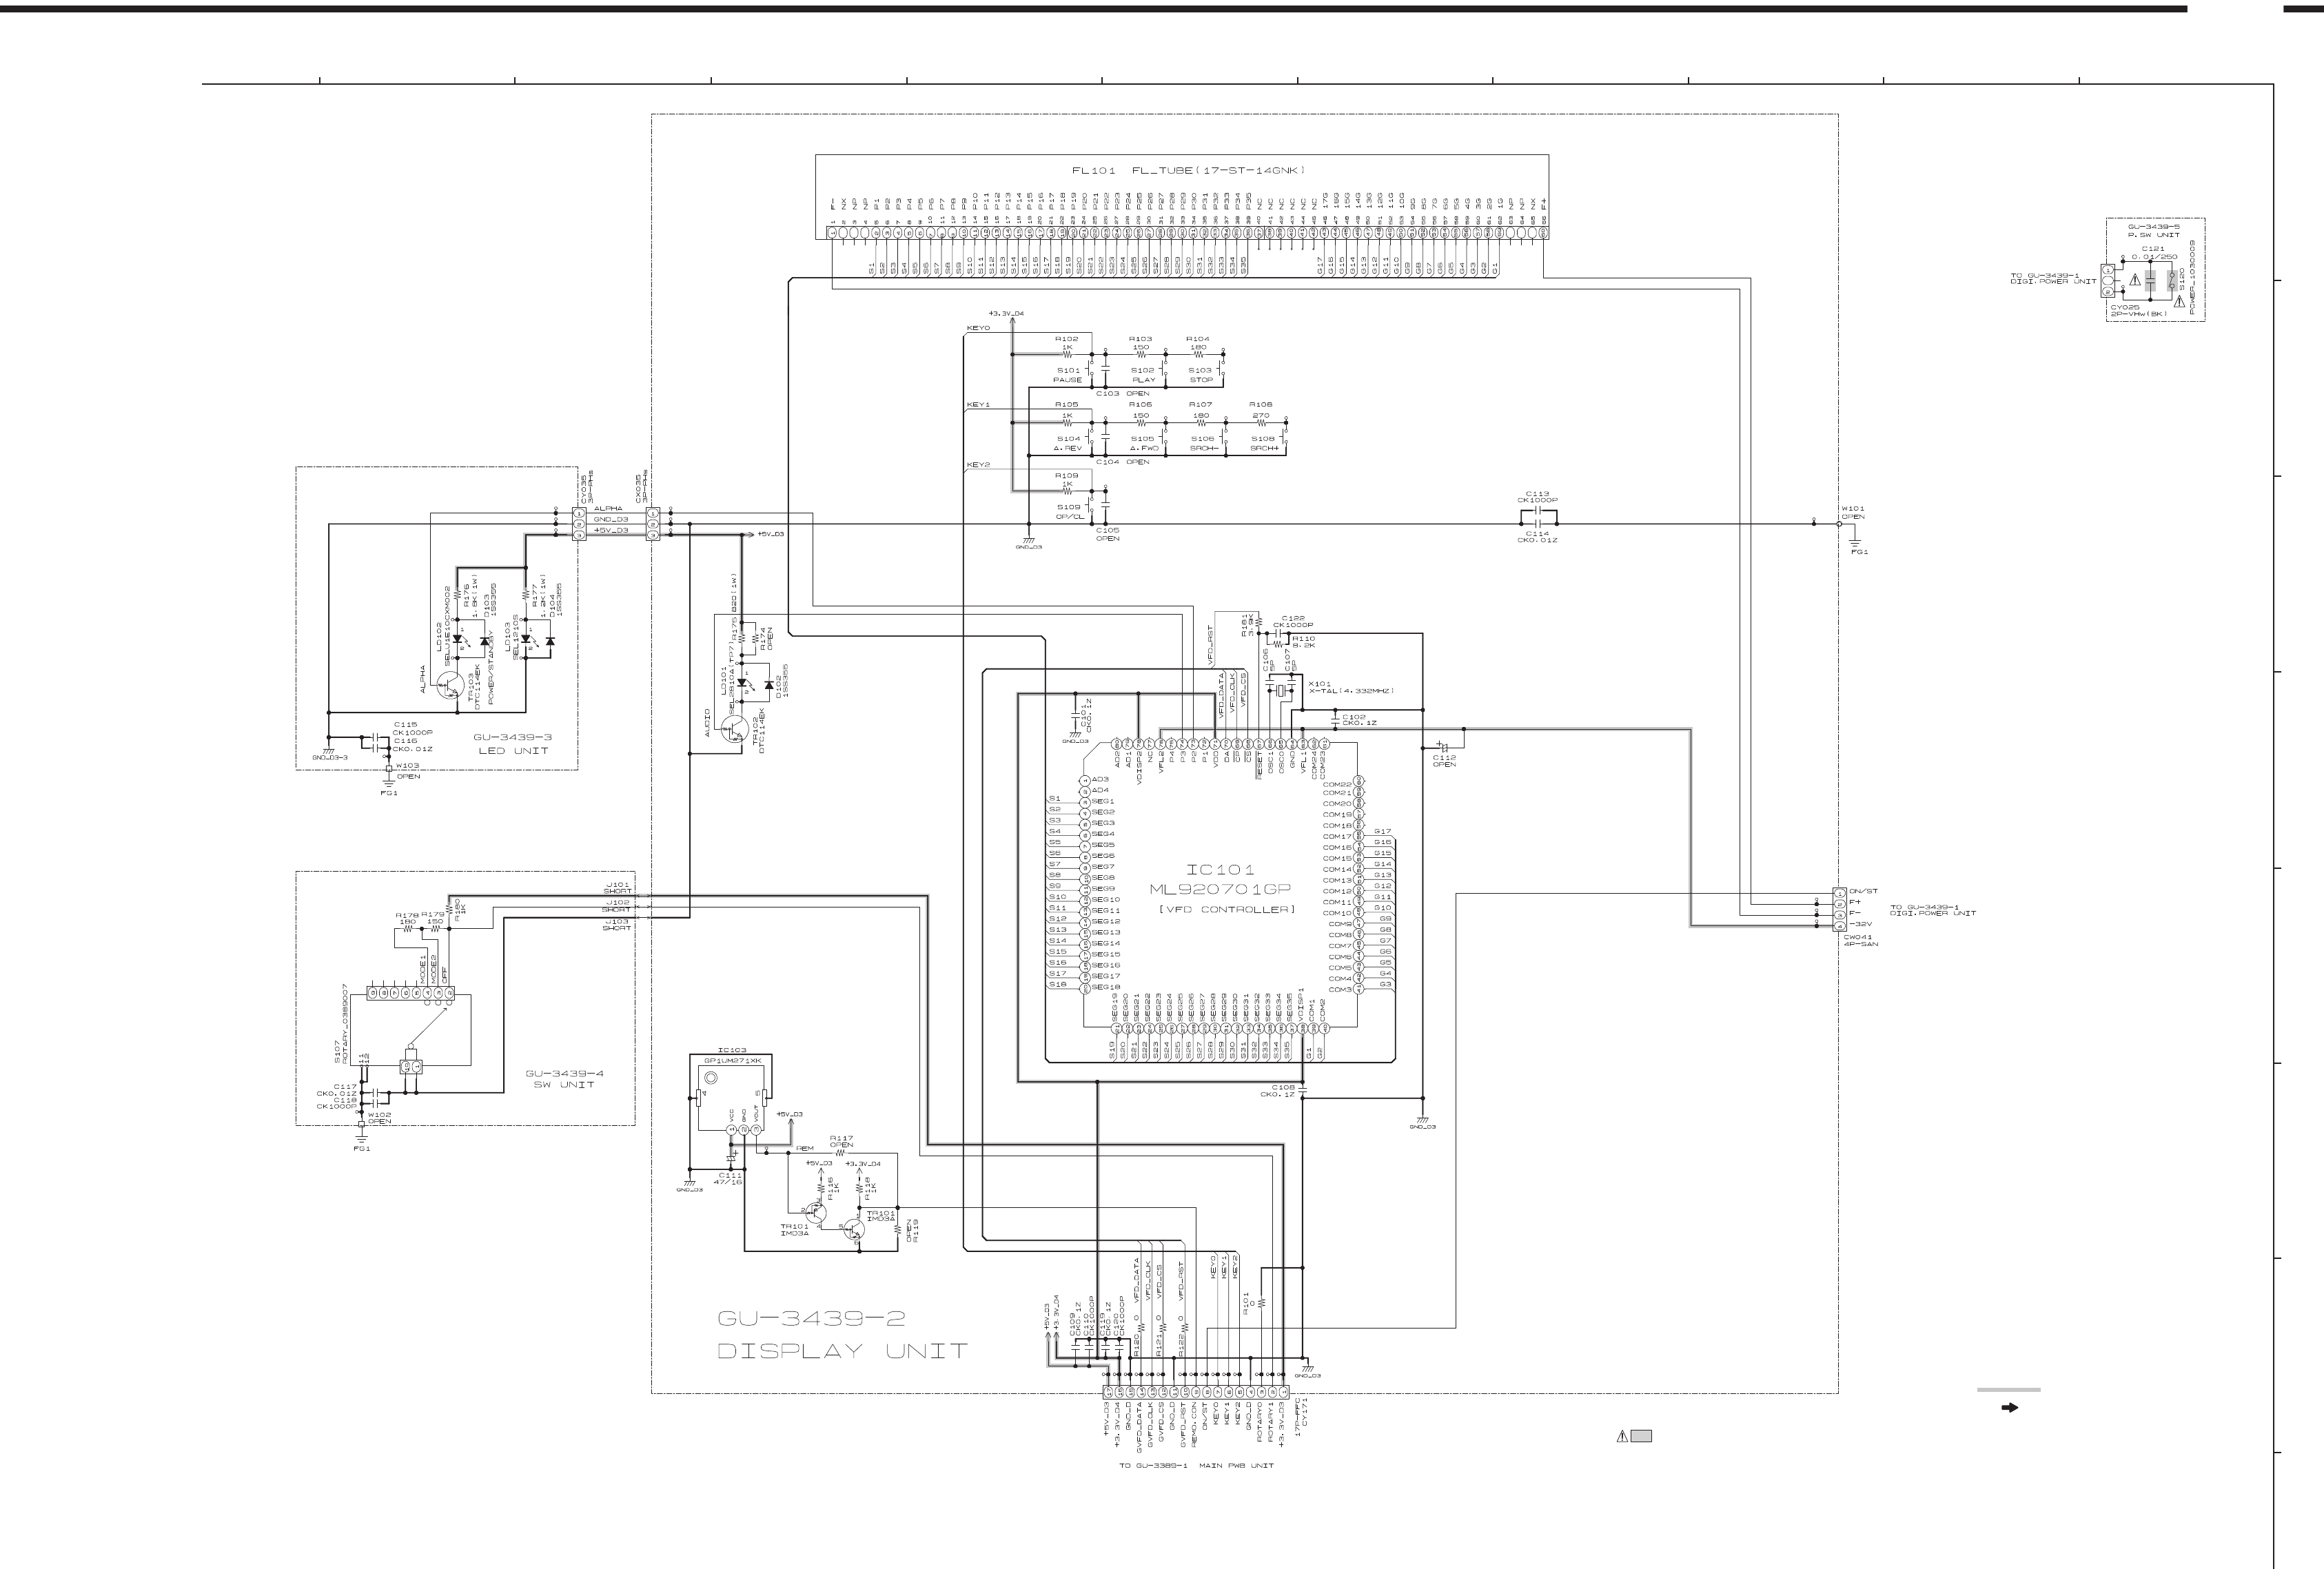This screenshot has width=2324, height=1569.
Task: Click the 'X-TAL(4.332MHZ)' text
Action: coord(1351,691)
